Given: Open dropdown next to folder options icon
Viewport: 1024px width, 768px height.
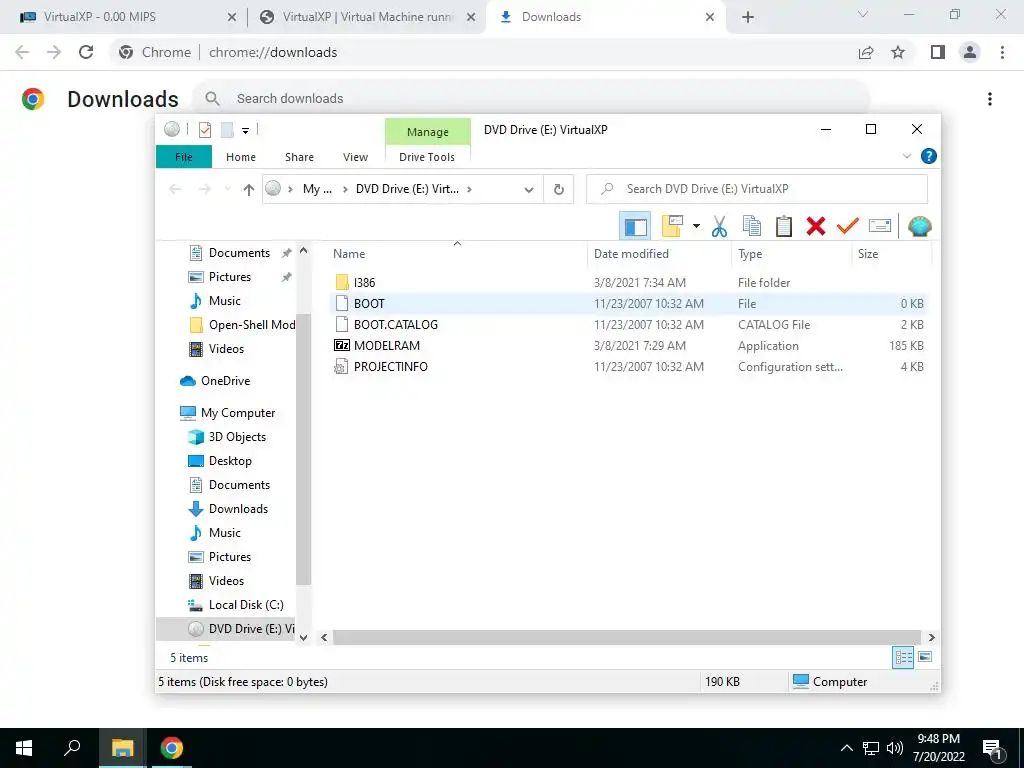Looking at the screenshot, I should pos(696,227).
